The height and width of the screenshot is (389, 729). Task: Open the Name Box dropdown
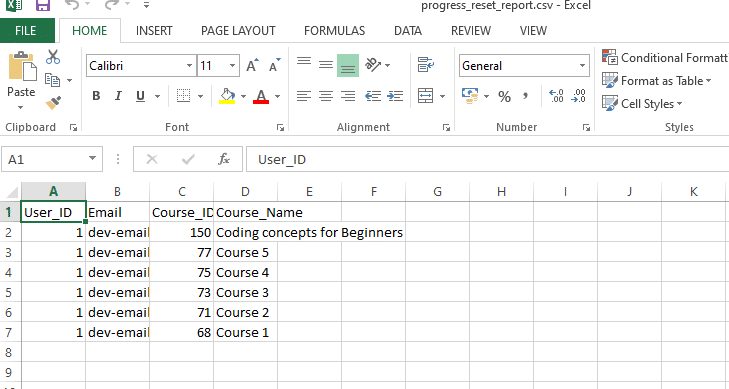point(93,159)
